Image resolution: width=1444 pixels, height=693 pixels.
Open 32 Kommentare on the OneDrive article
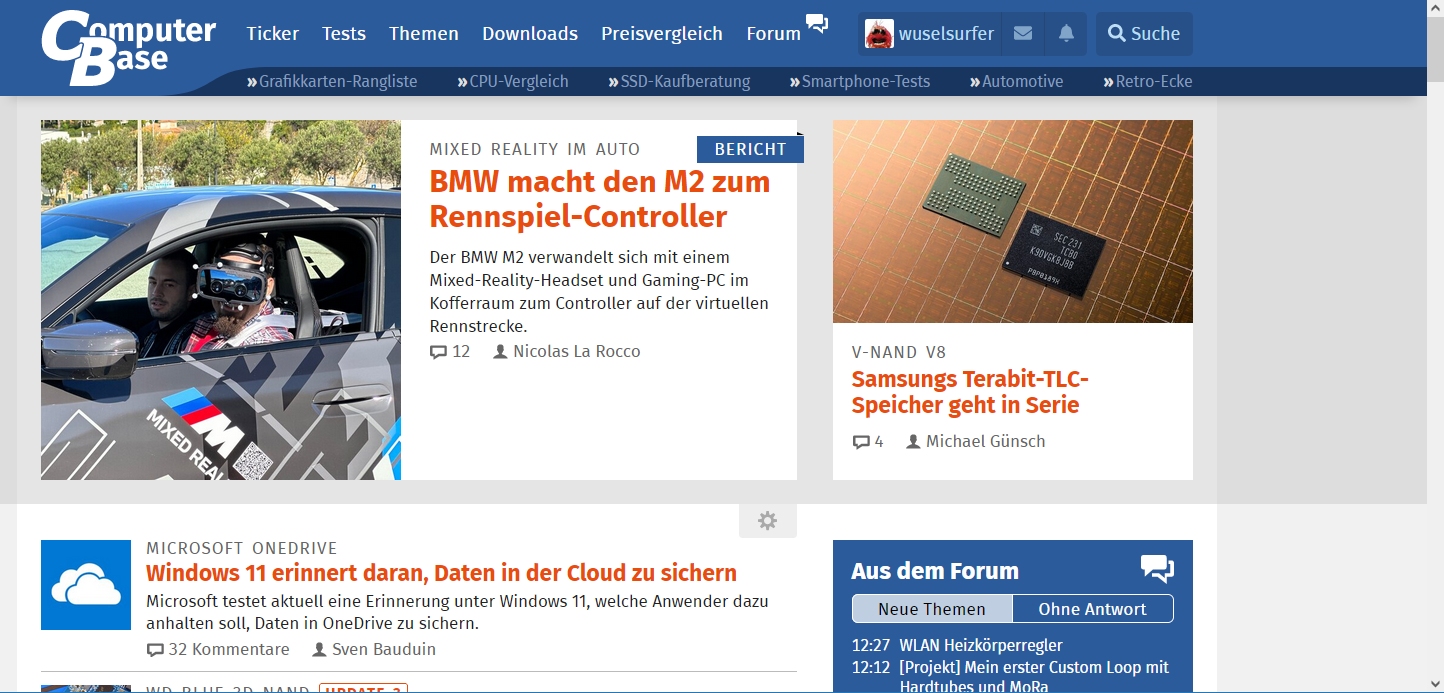tap(218, 649)
